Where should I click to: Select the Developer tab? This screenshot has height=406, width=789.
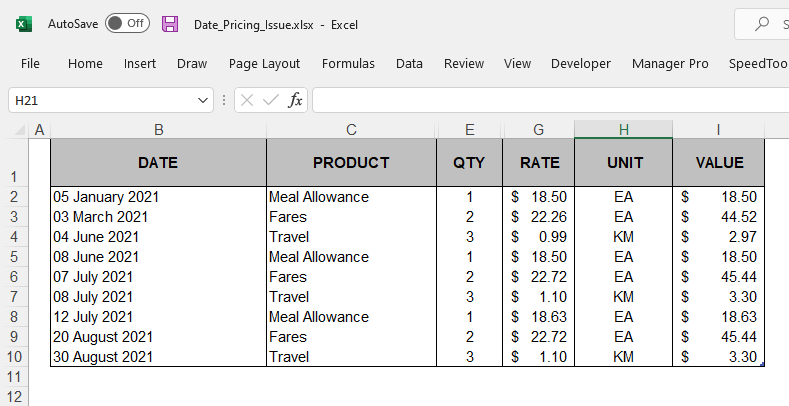(x=580, y=63)
